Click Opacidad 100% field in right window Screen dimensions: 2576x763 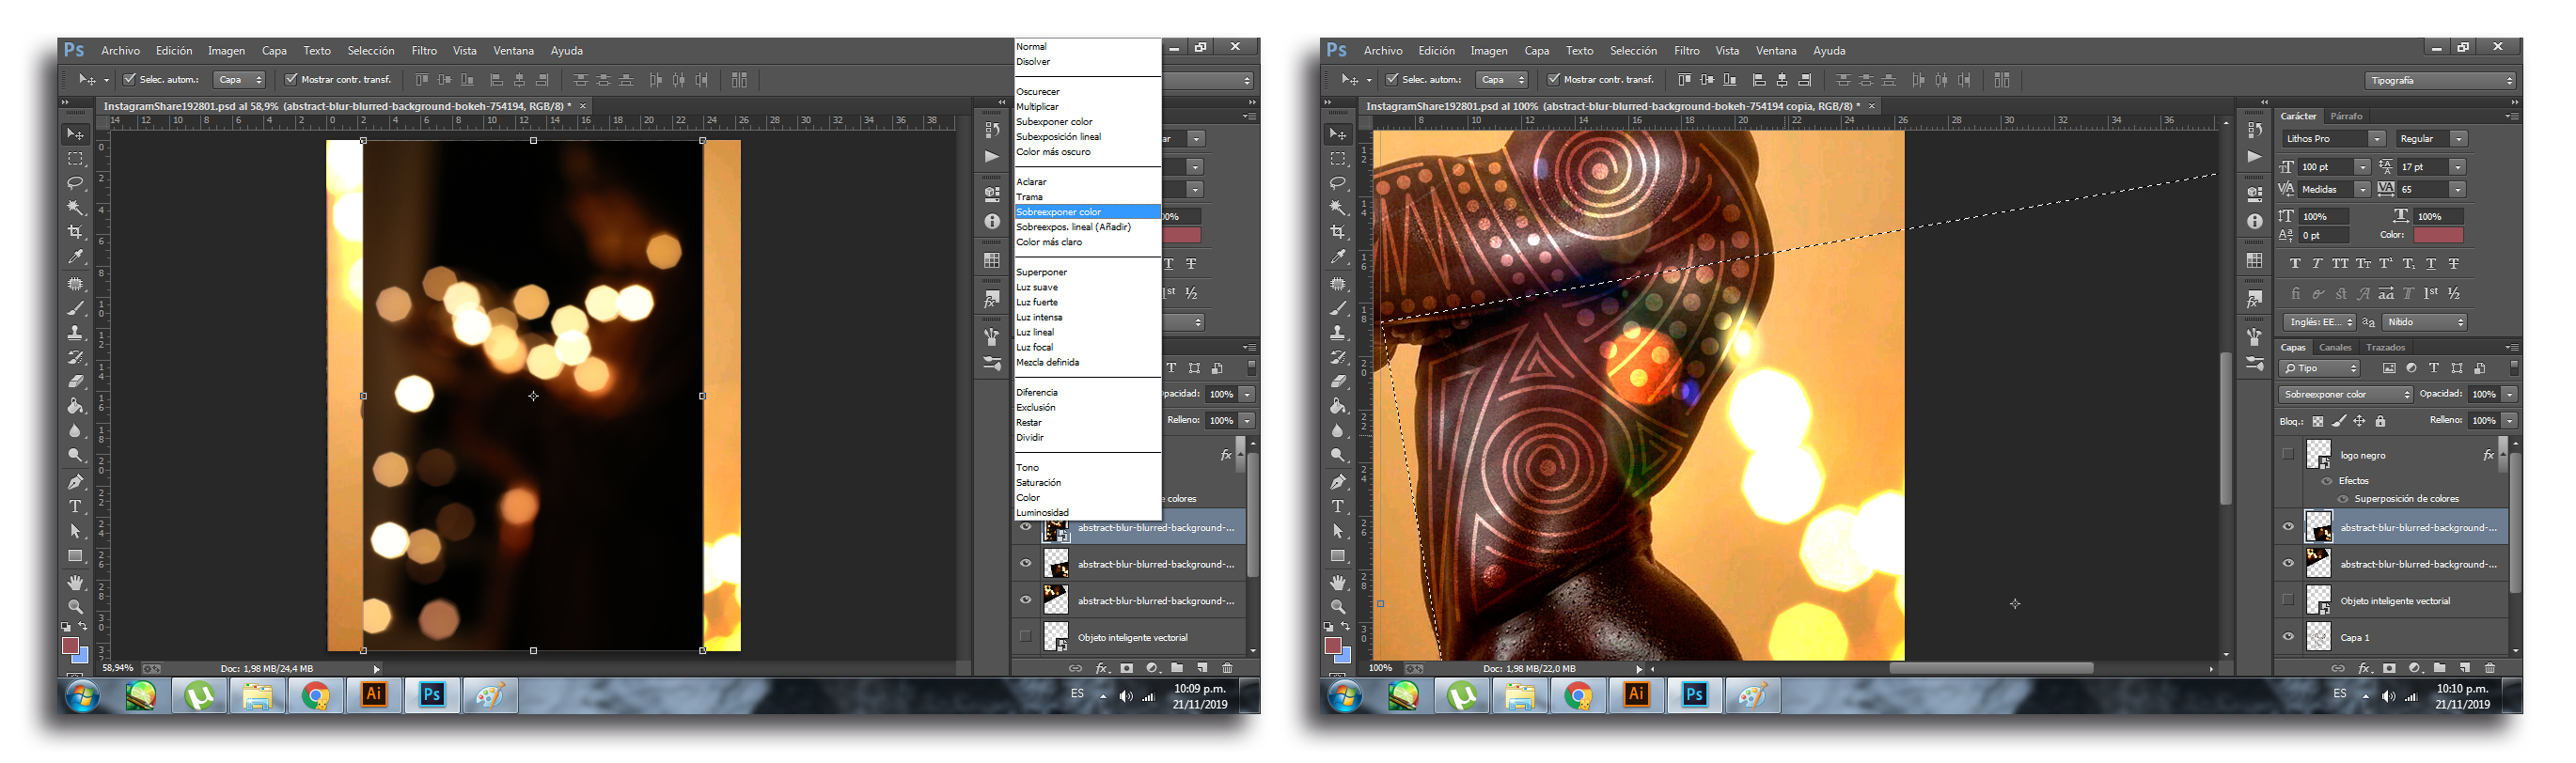(x=2483, y=394)
